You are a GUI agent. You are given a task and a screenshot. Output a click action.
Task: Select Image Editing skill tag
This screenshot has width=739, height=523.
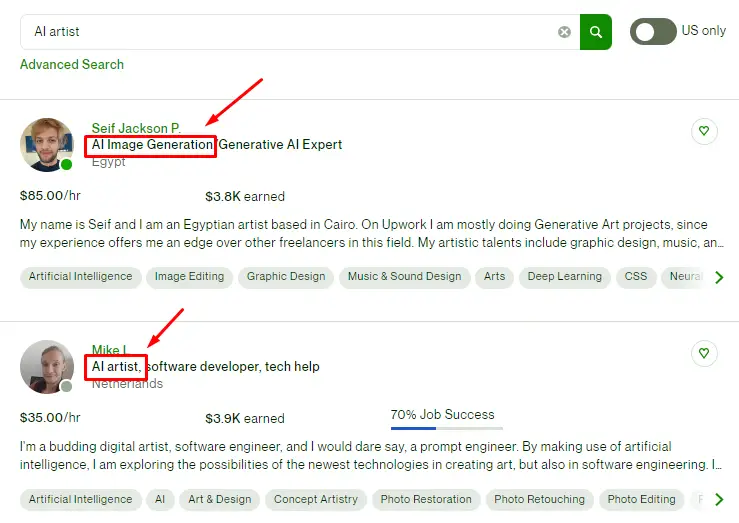point(189,277)
